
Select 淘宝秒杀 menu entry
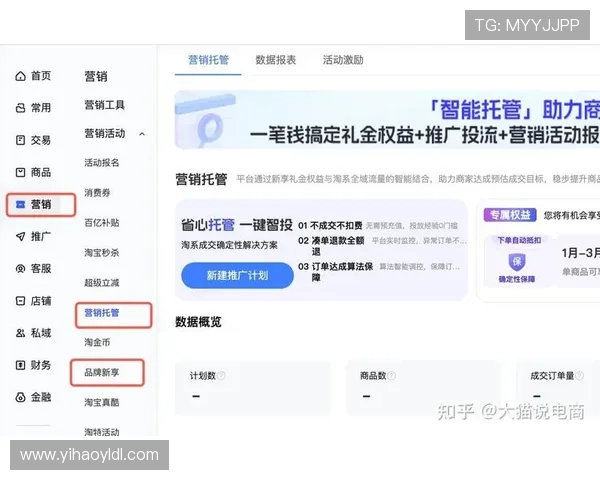102,253
